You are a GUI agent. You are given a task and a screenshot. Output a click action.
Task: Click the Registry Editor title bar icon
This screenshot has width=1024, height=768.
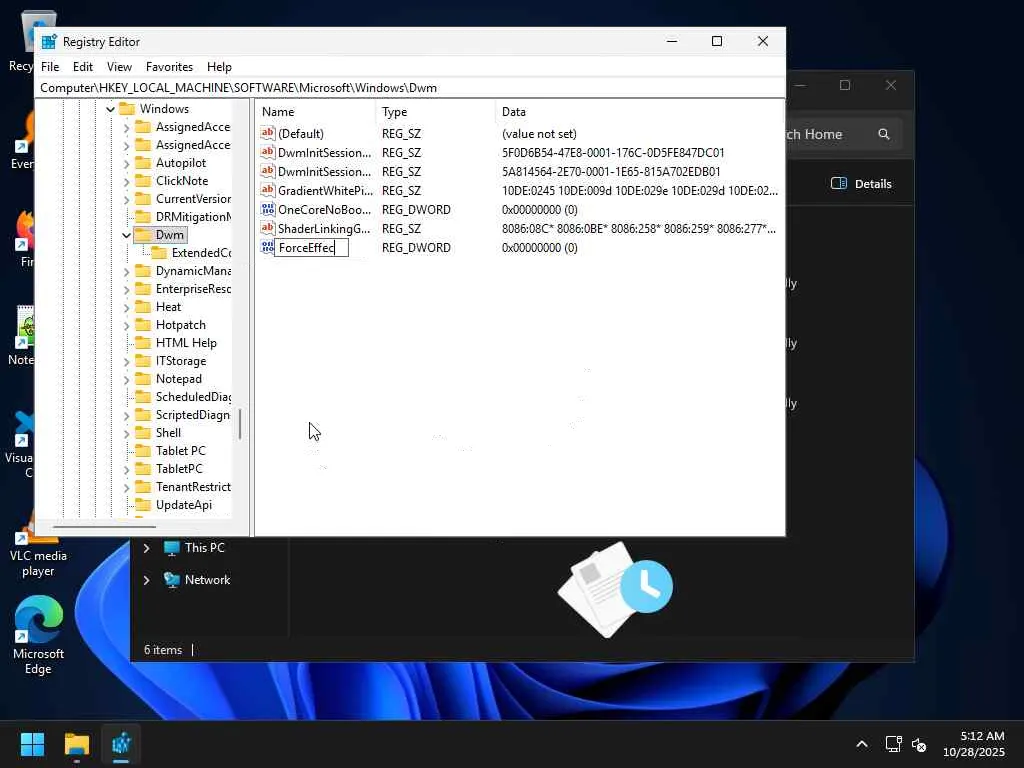[x=49, y=42]
